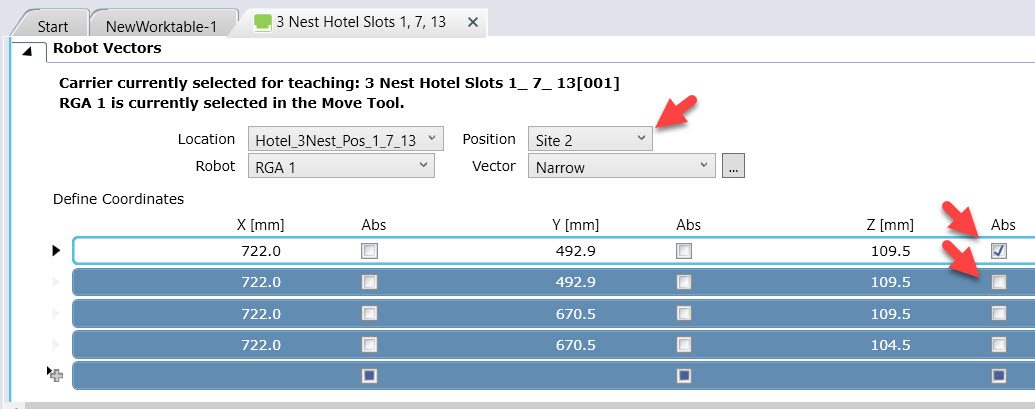Viewport: 1035px width, 409px height.
Task: Tick the X Abs checkbox in the empty new row
Action: 370,375
